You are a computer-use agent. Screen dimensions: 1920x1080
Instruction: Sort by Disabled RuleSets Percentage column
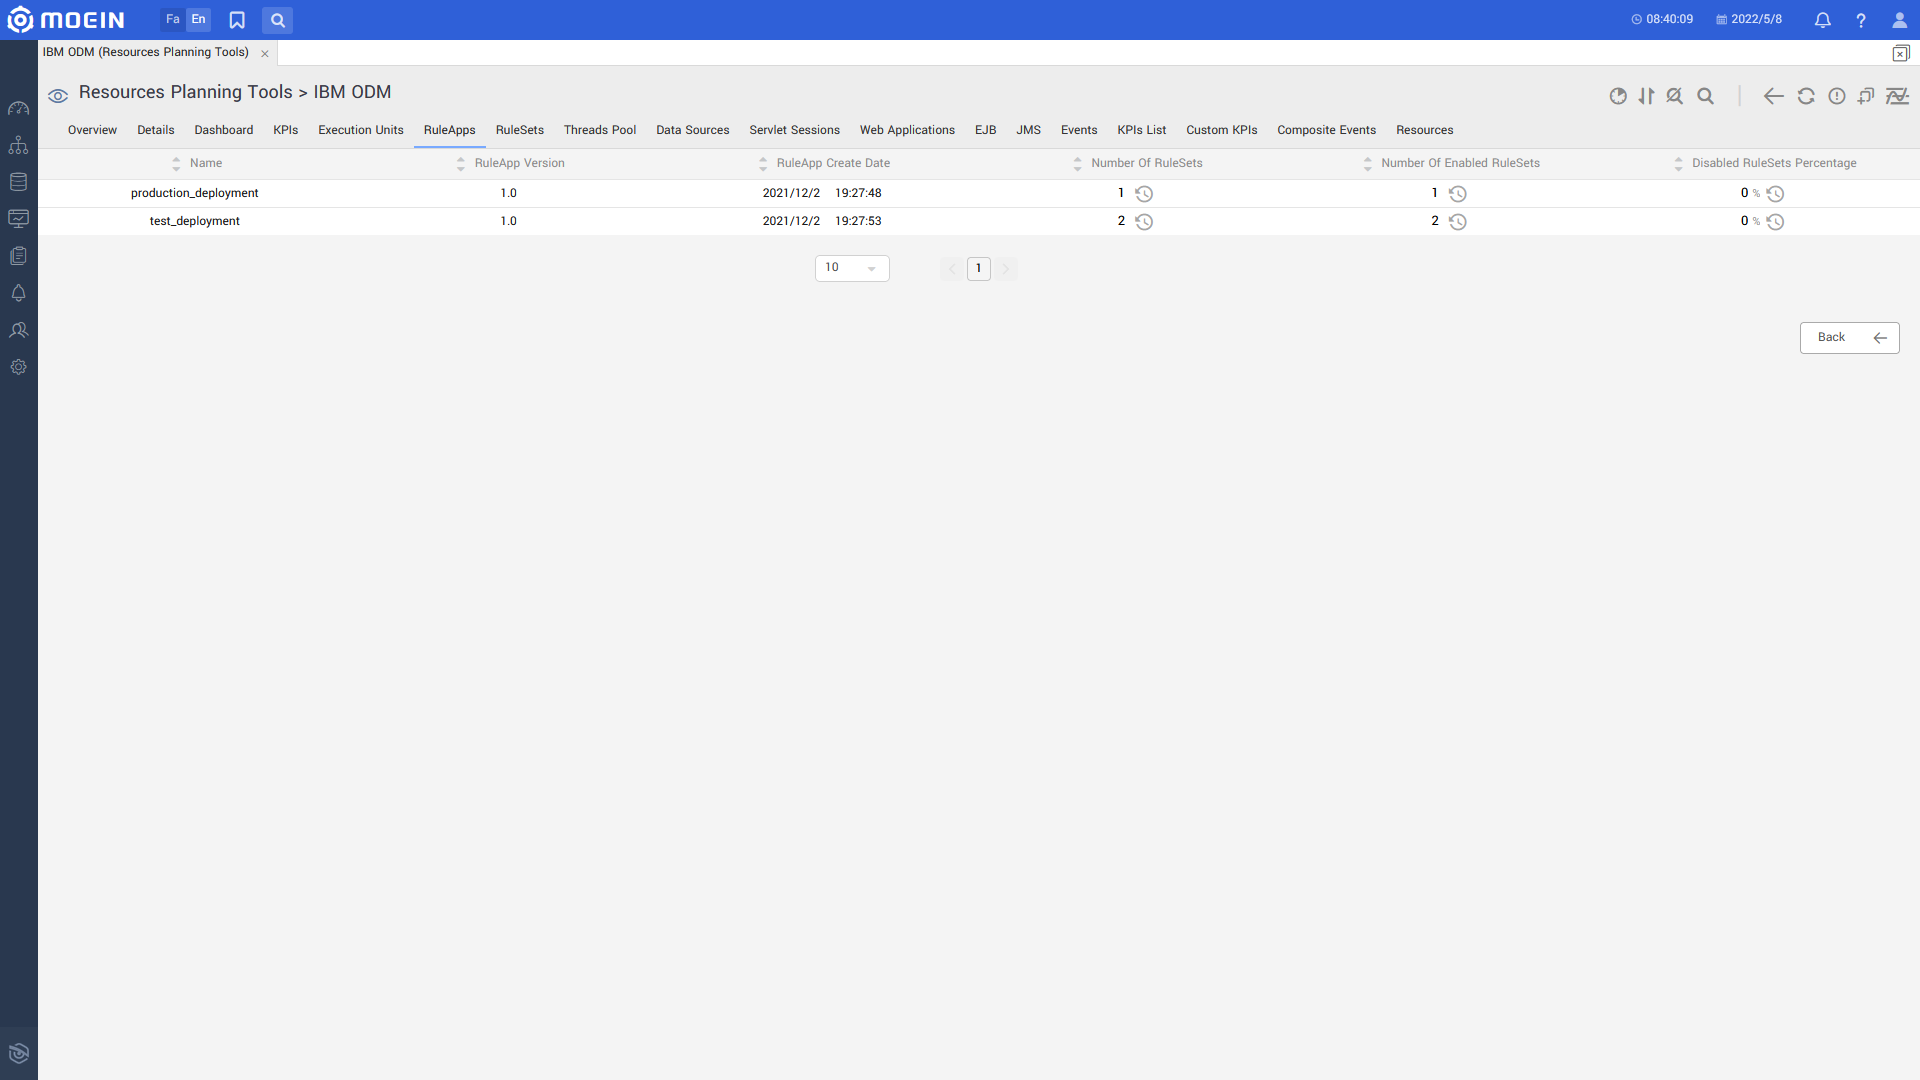pyautogui.click(x=1678, y=164)
